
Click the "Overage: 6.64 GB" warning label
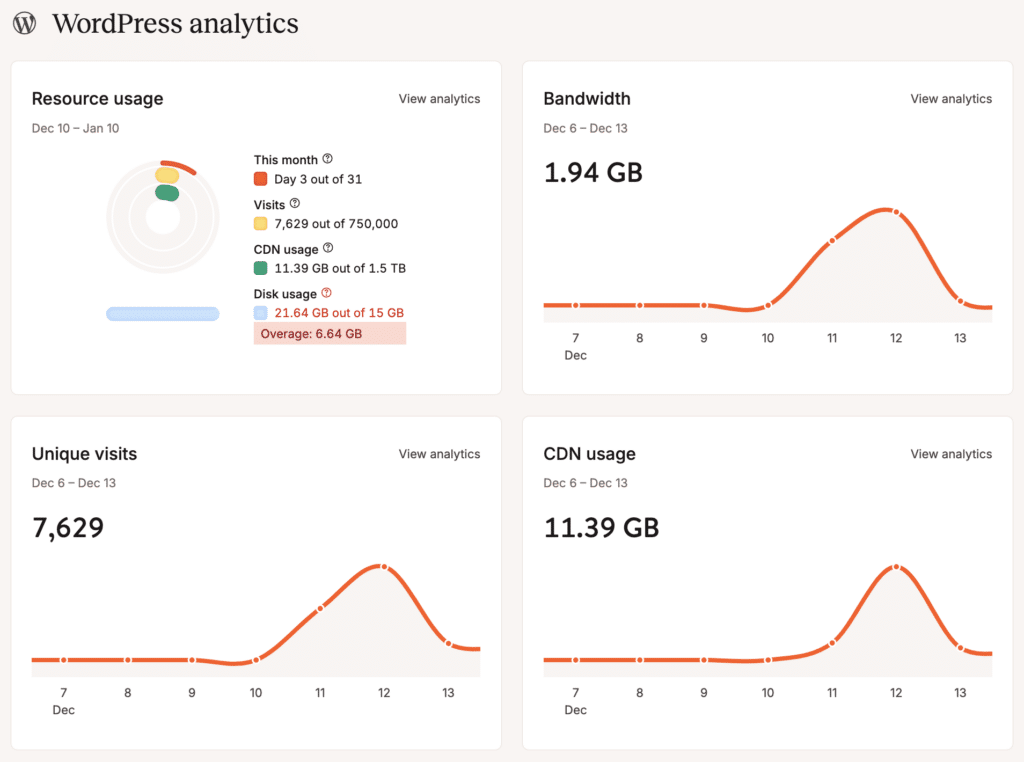coord(329,333)
